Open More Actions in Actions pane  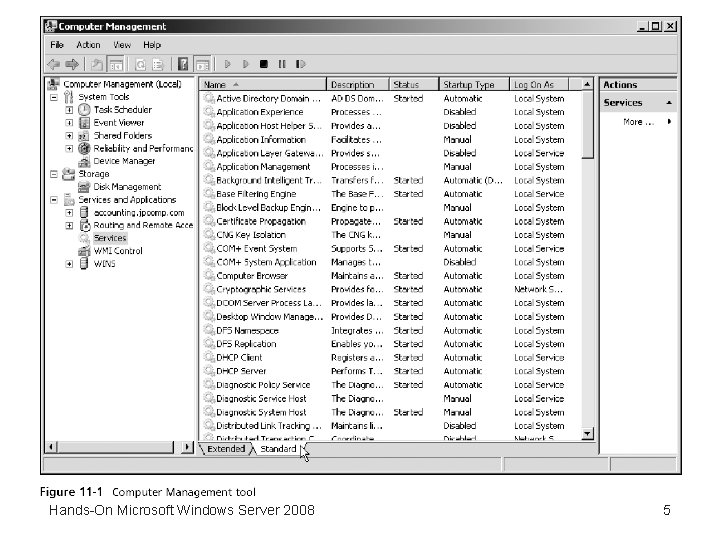[638, 122]
